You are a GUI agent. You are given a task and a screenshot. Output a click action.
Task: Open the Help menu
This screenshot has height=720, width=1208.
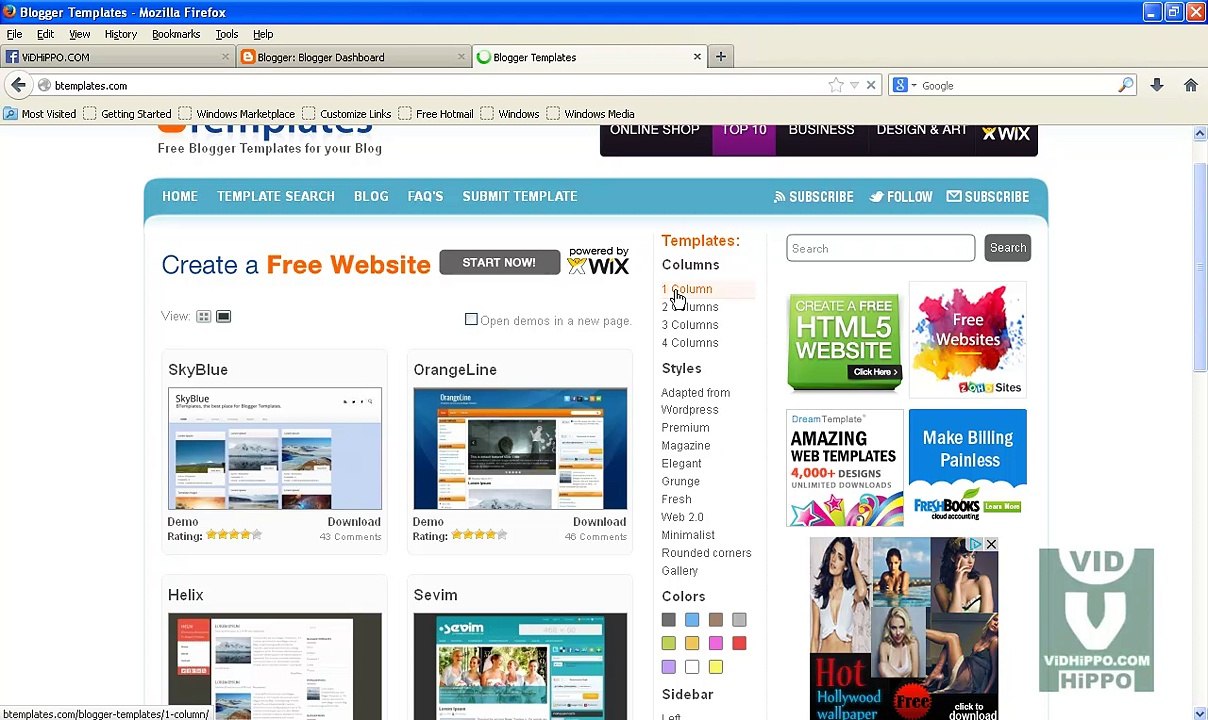(263, 34)
